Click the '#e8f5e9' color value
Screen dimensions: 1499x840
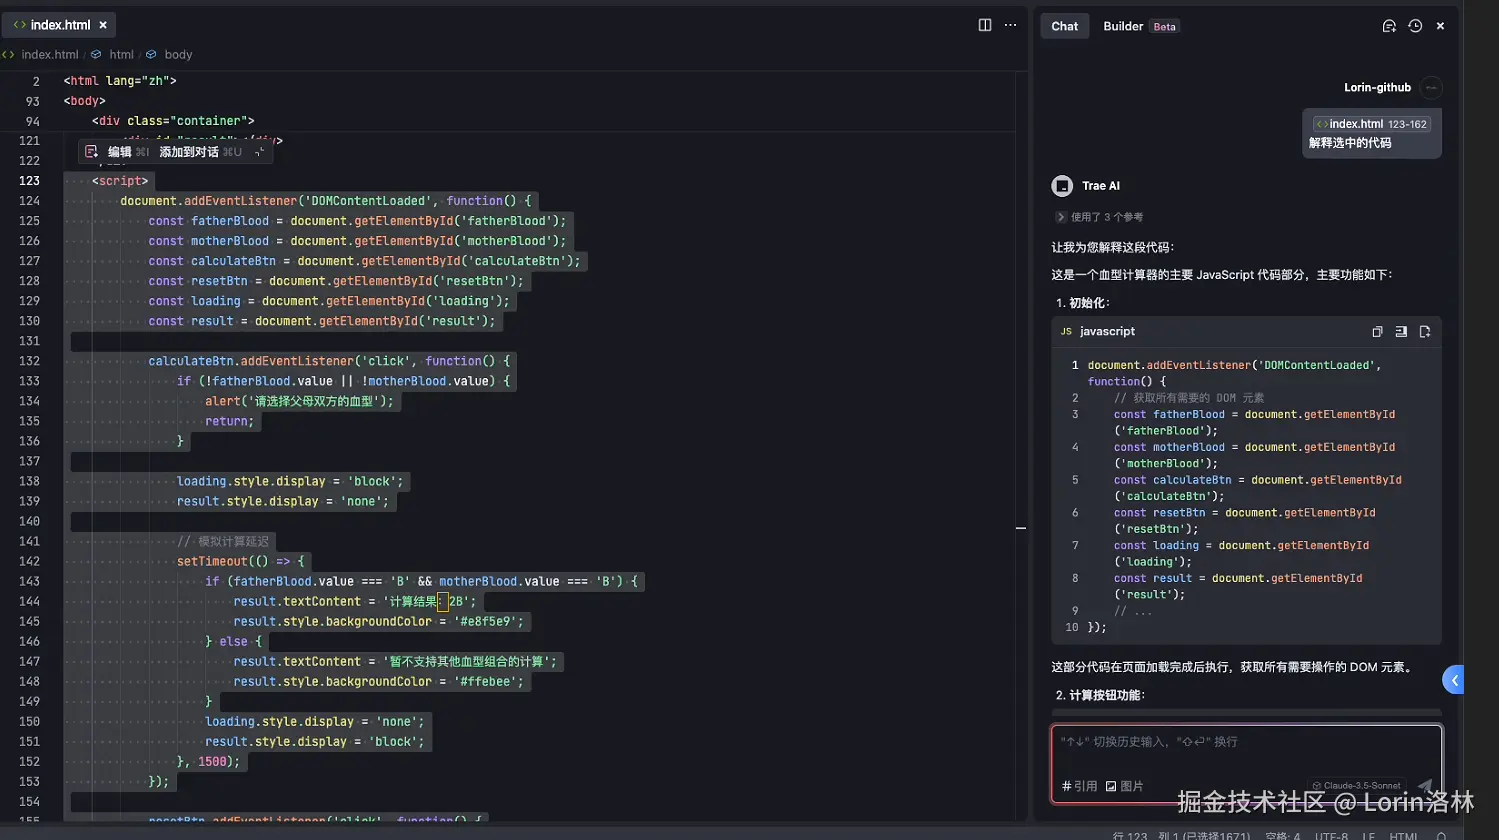[488, 621]
